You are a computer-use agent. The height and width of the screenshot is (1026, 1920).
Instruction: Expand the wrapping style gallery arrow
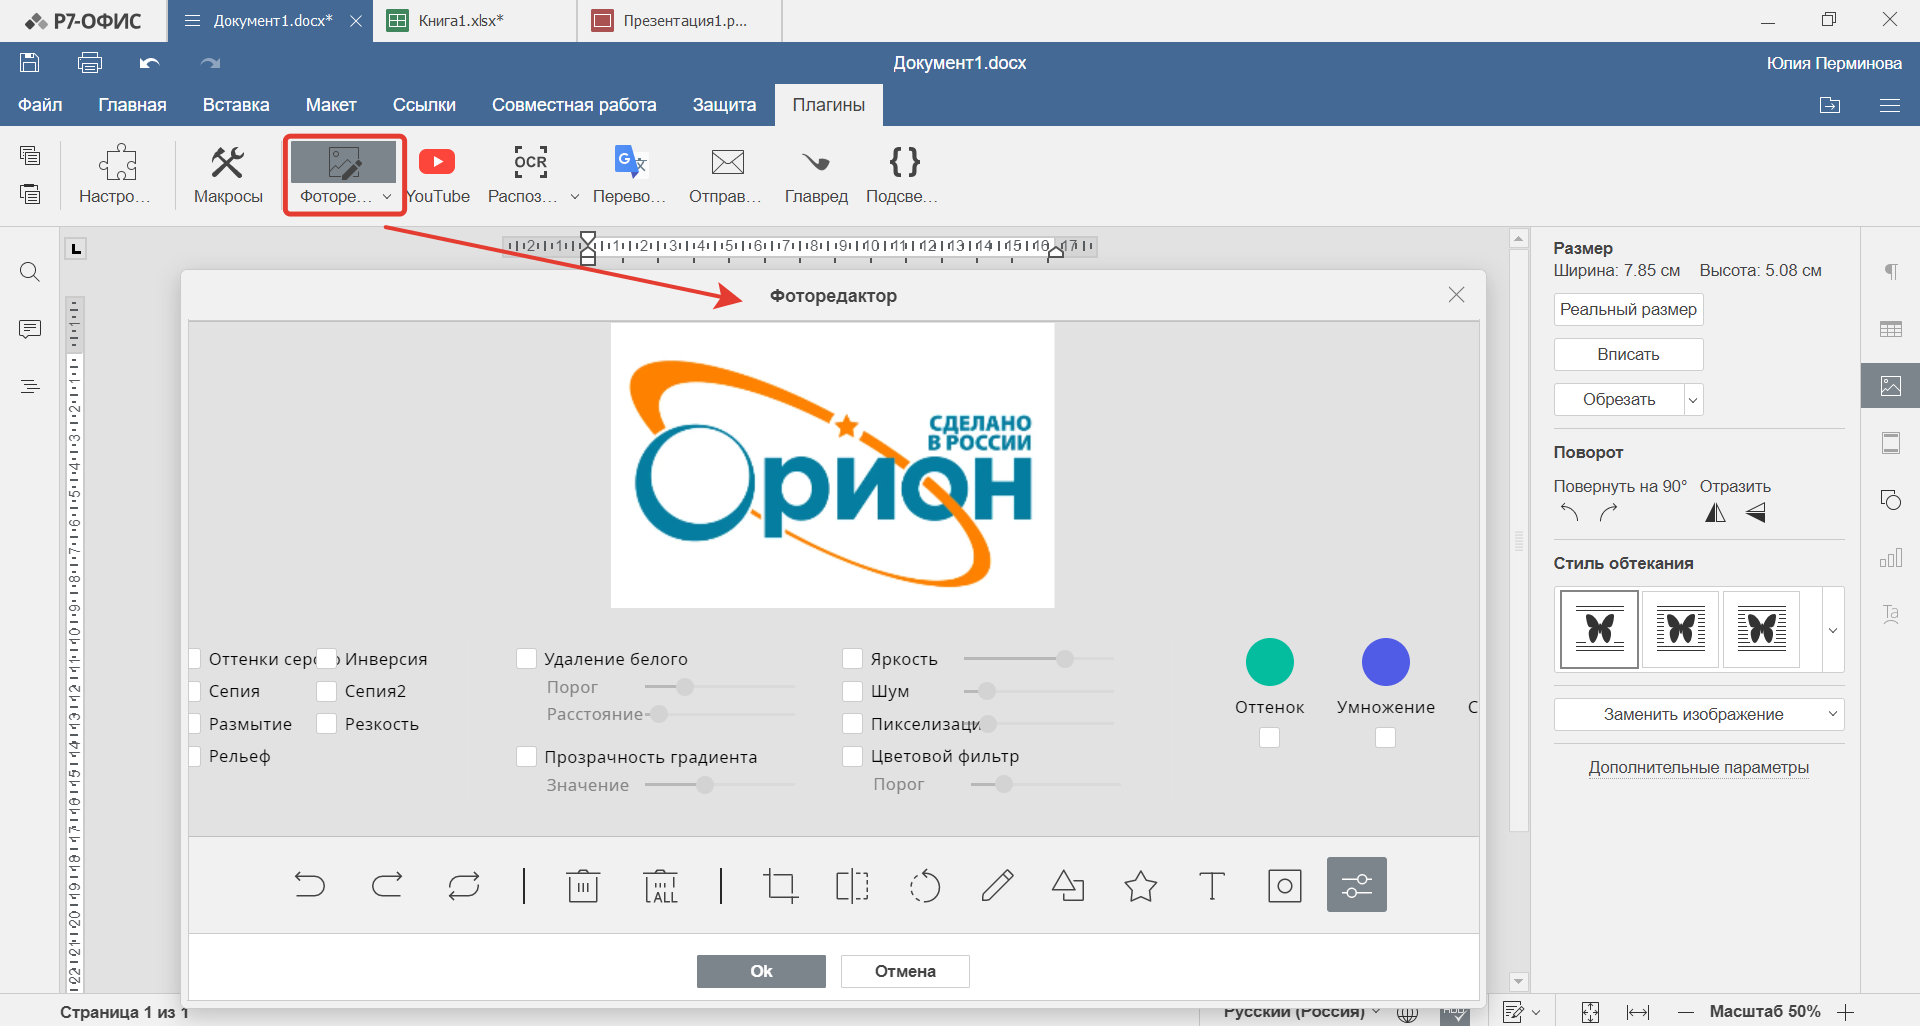1833,630
